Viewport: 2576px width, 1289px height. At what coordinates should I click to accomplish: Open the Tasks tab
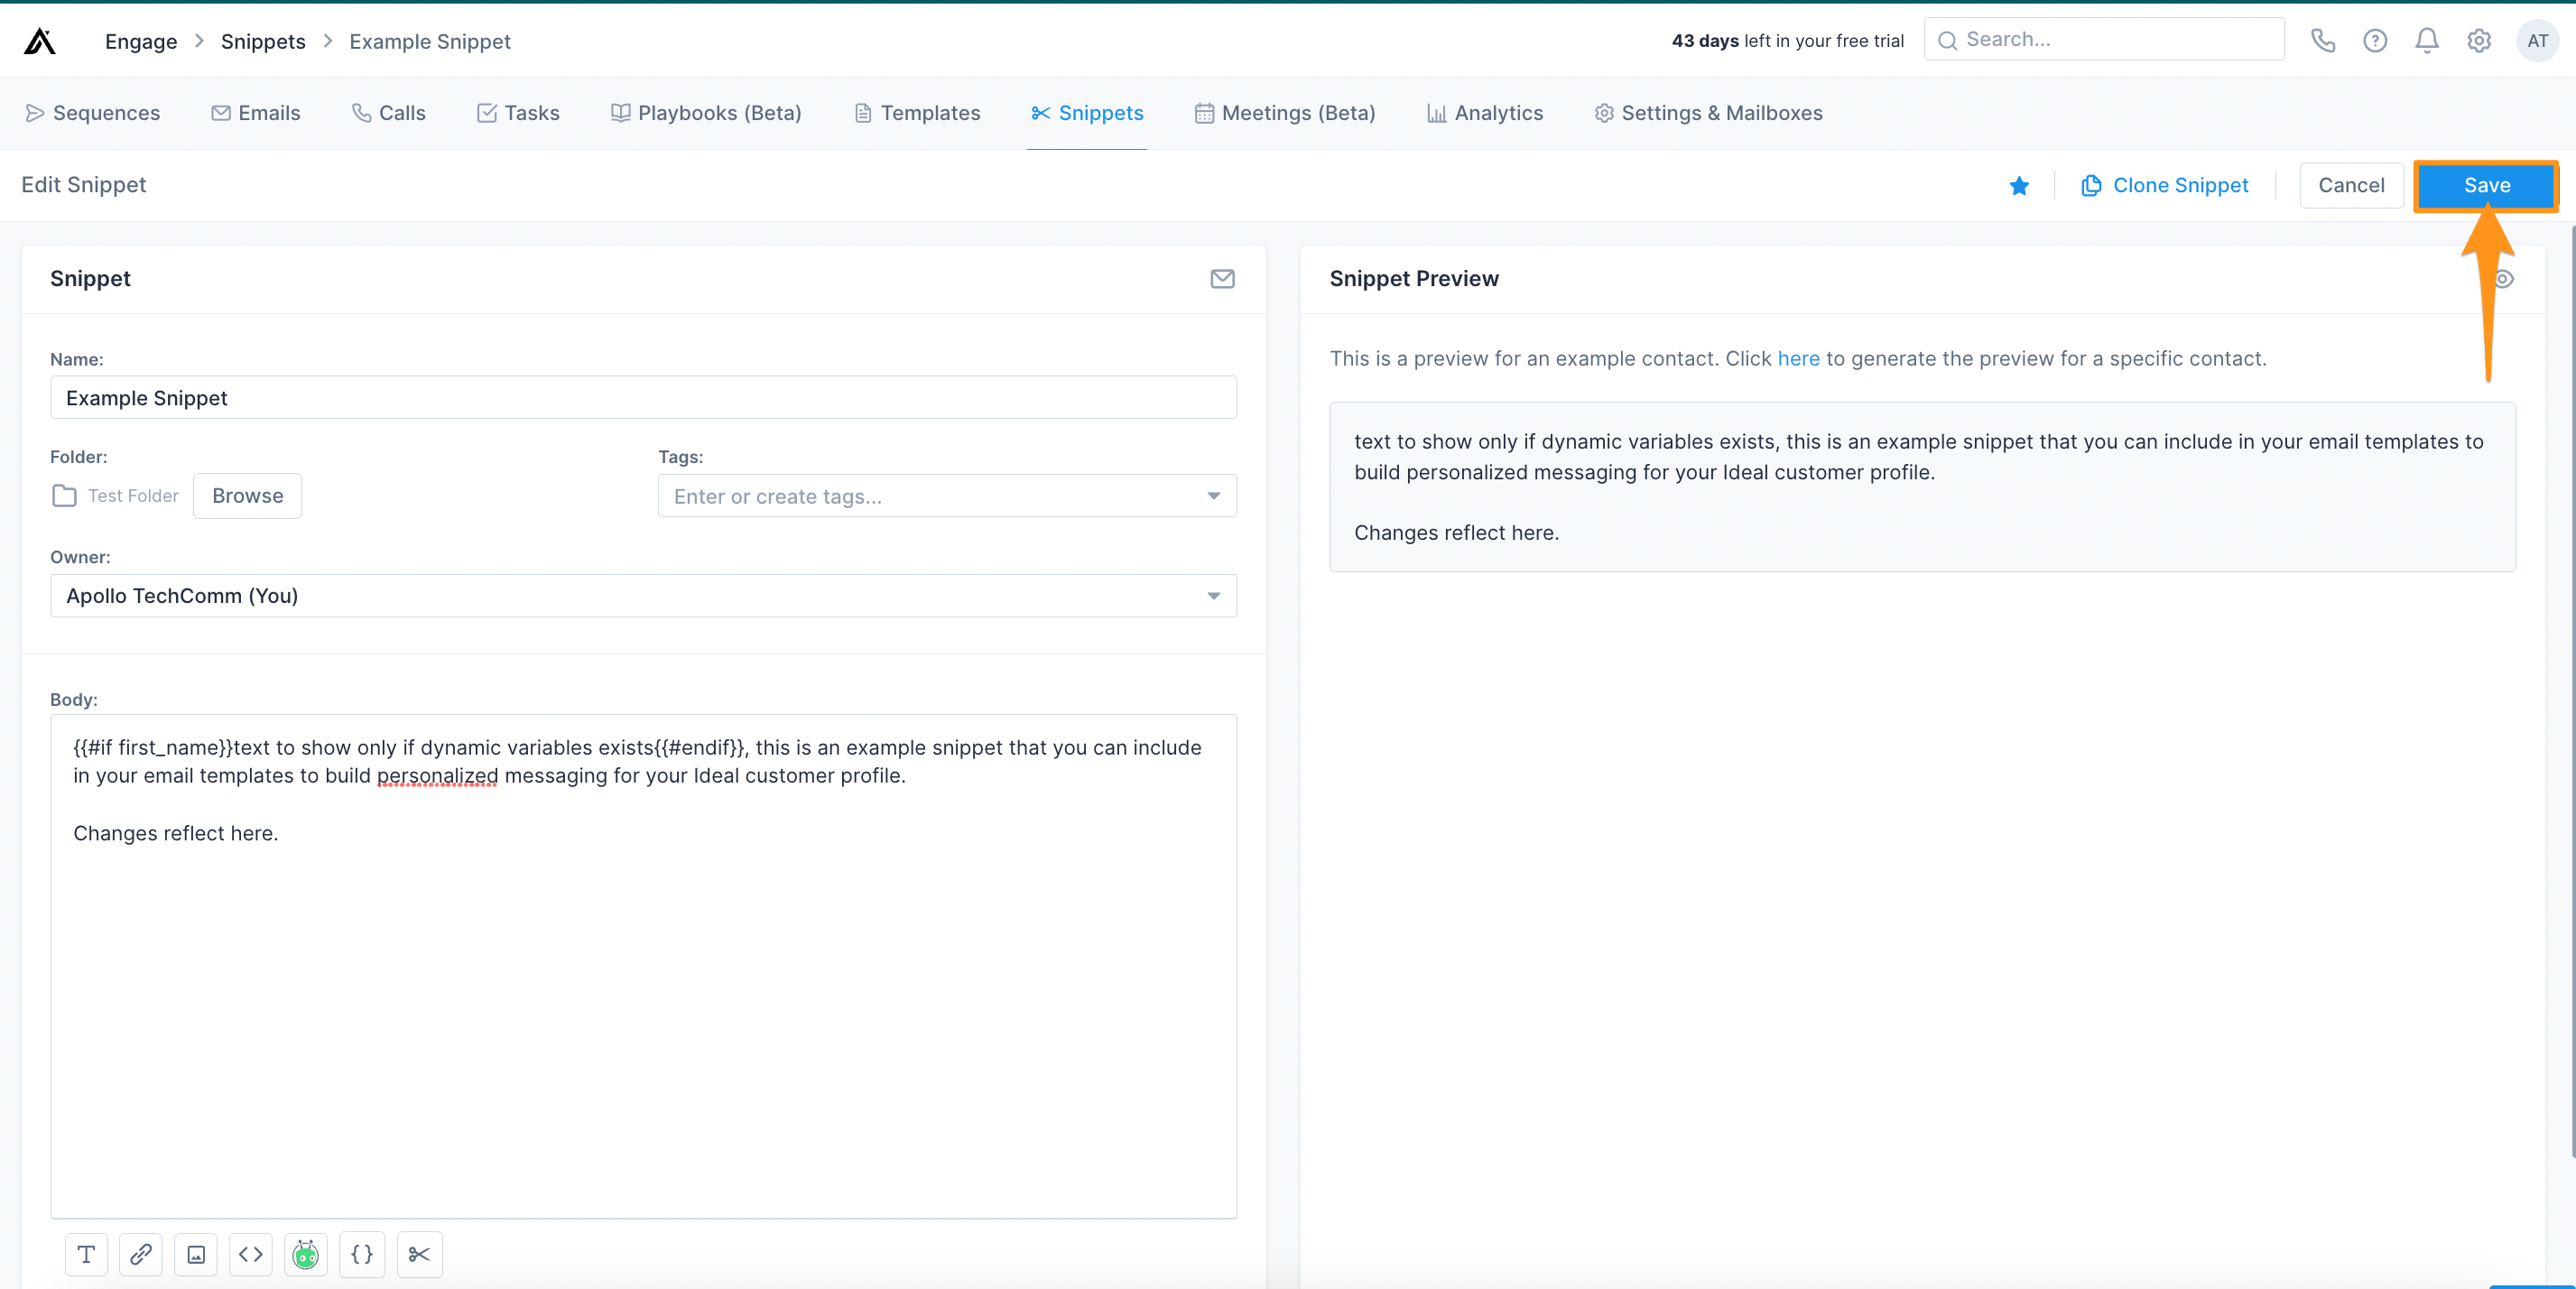(x=518, y=113)
